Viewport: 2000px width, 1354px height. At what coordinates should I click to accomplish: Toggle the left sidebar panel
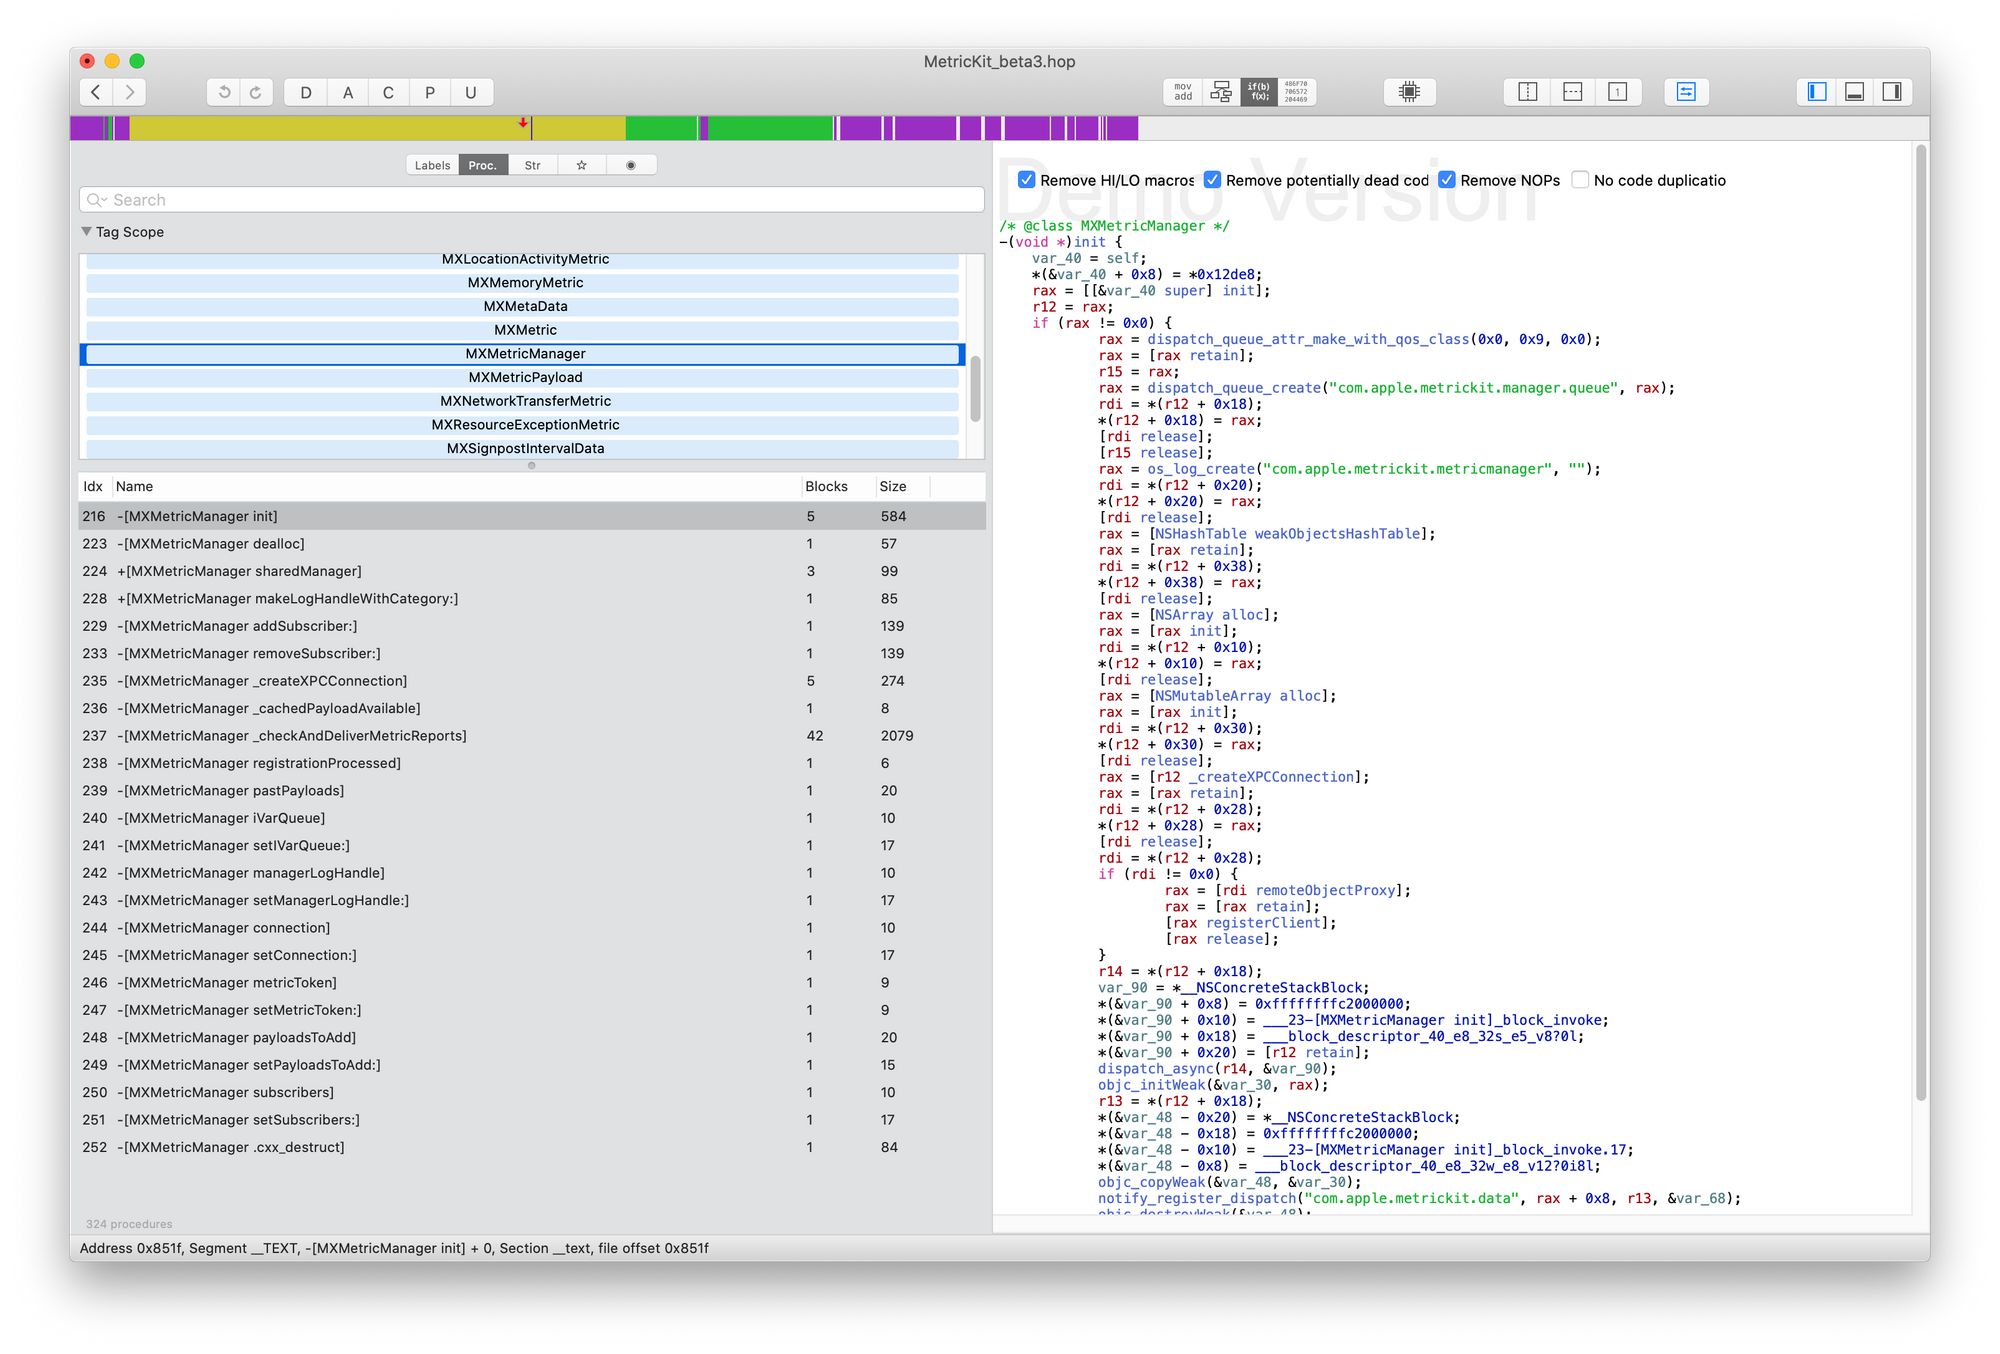pyautogui.click(x=1818, y=92)
